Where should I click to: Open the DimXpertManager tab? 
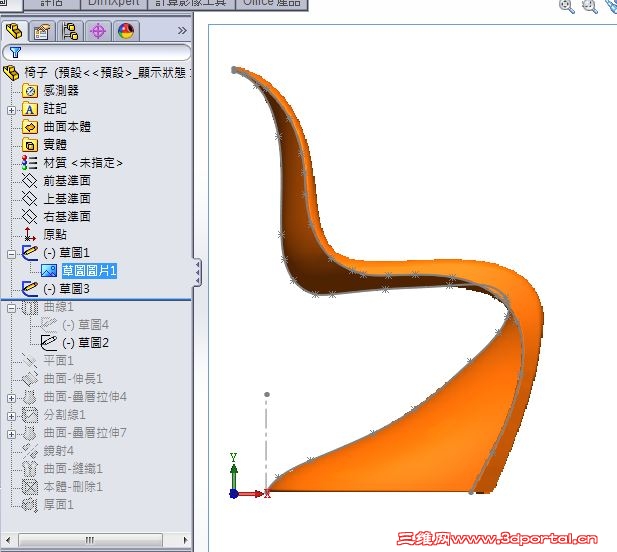(x=98, y=31)
